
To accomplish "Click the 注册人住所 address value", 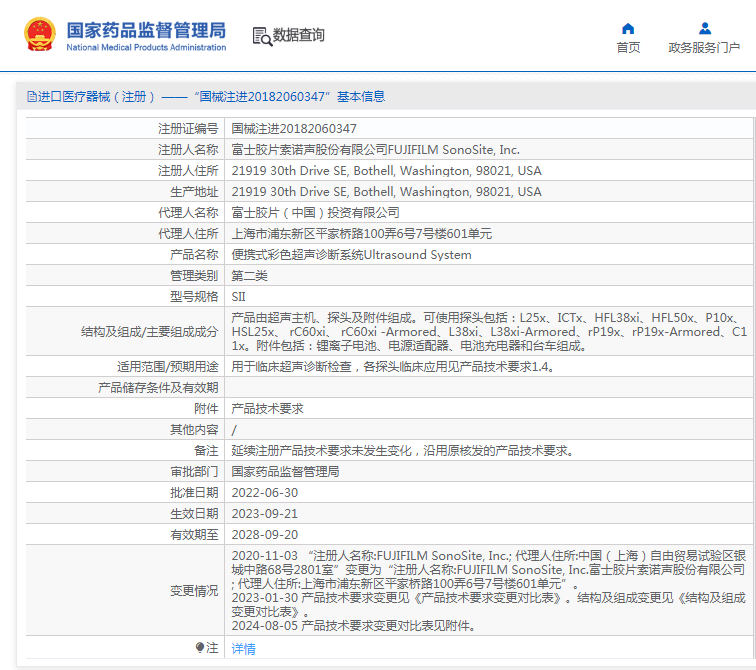I will pyautogui.click(x=386, y=171).
